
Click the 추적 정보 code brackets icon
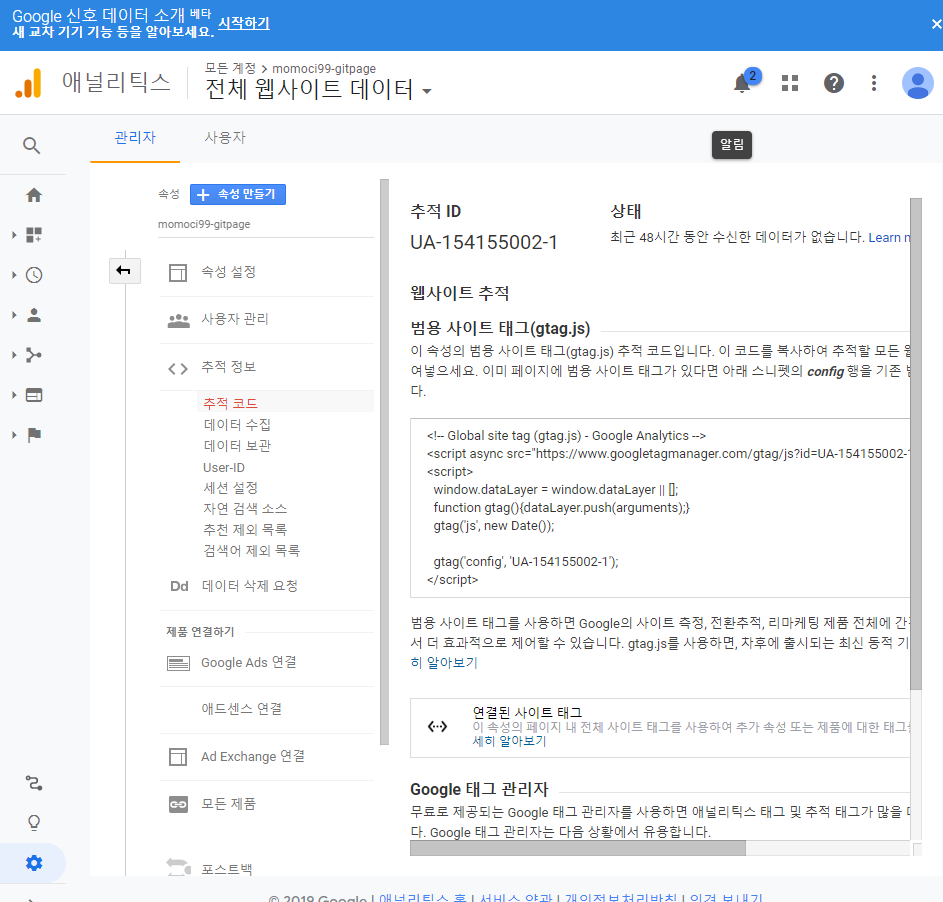[x=178, y=369]
